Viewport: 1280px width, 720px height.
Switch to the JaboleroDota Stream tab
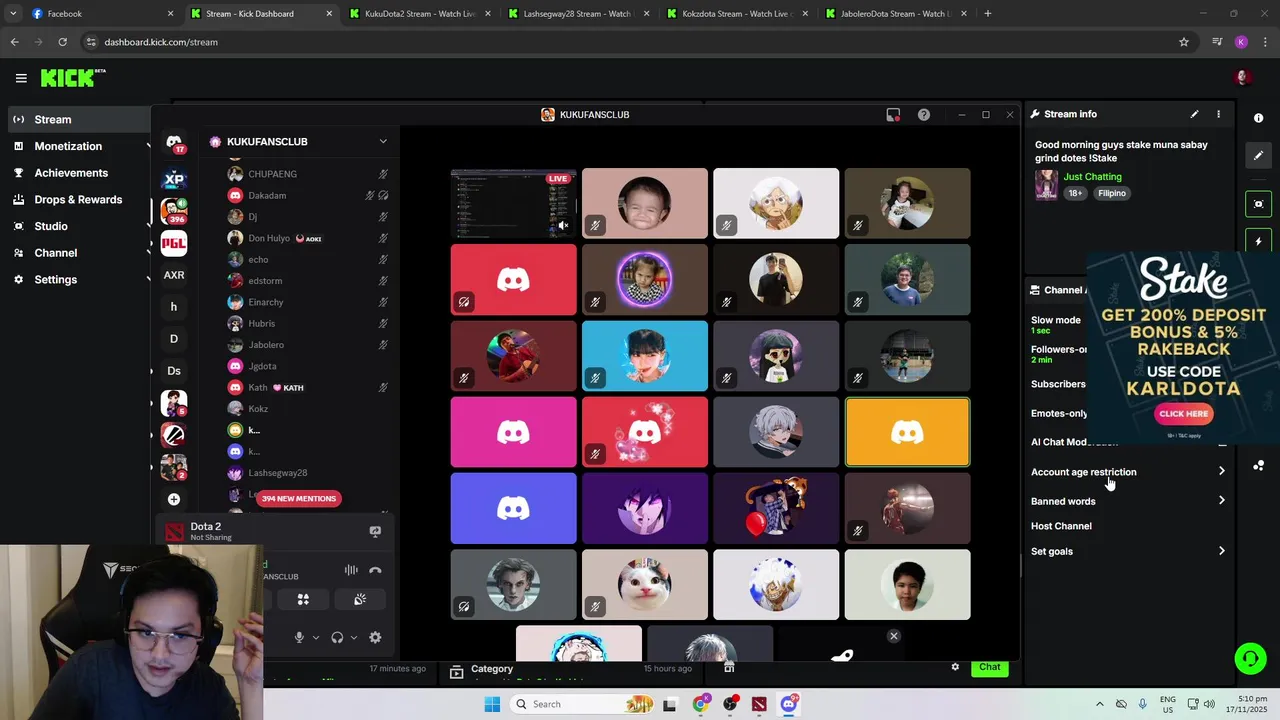[895, 14]
